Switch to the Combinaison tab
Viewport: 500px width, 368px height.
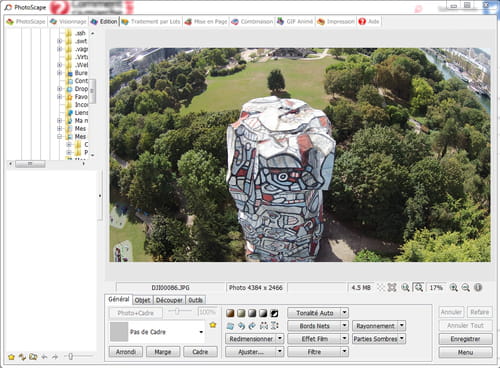coord(252,22)
